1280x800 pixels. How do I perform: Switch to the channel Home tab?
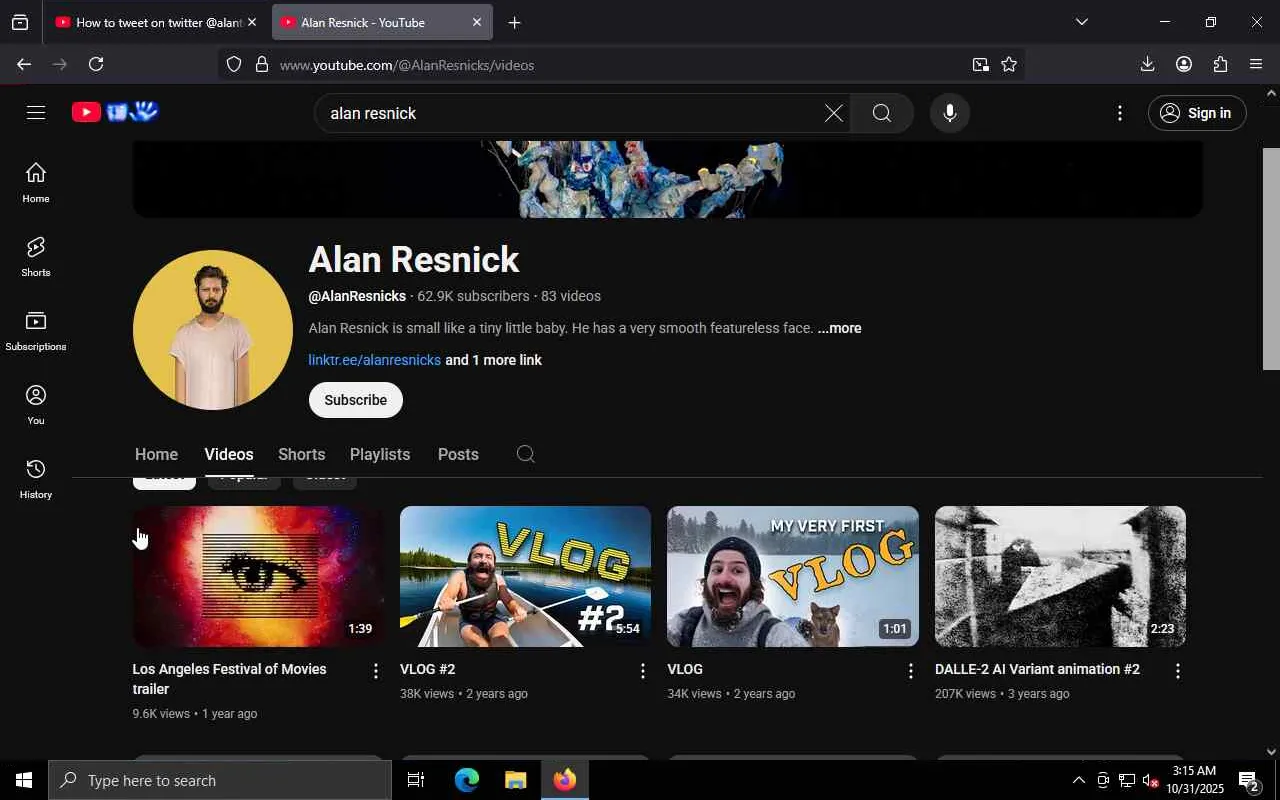point(156,454)
